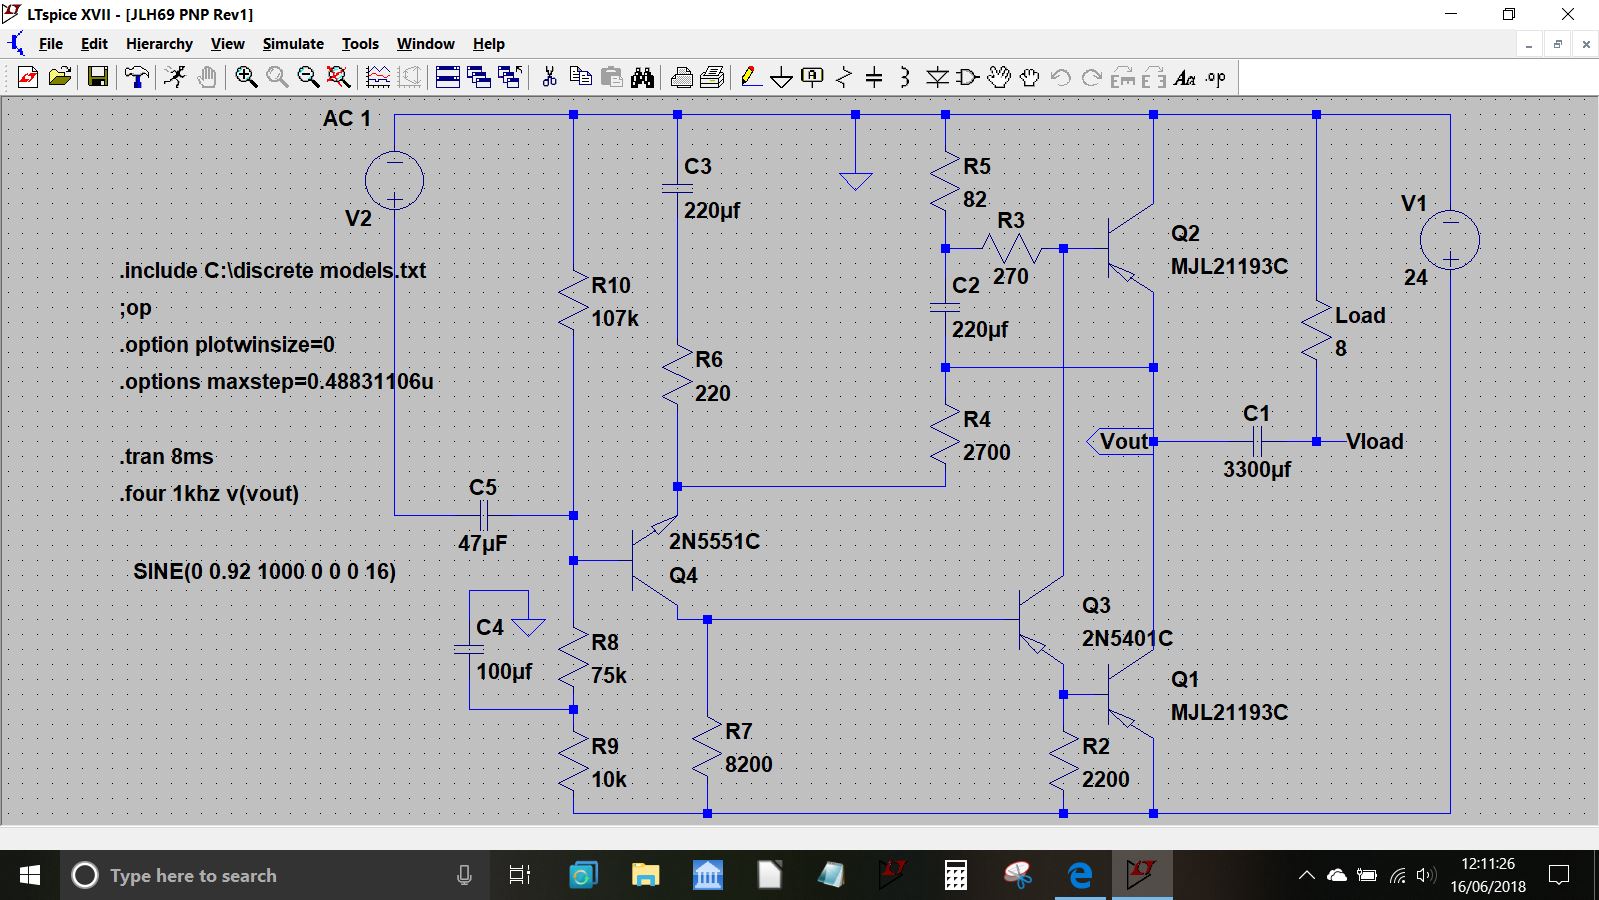Click the .include discrete models directive

[x=273, y=271]
